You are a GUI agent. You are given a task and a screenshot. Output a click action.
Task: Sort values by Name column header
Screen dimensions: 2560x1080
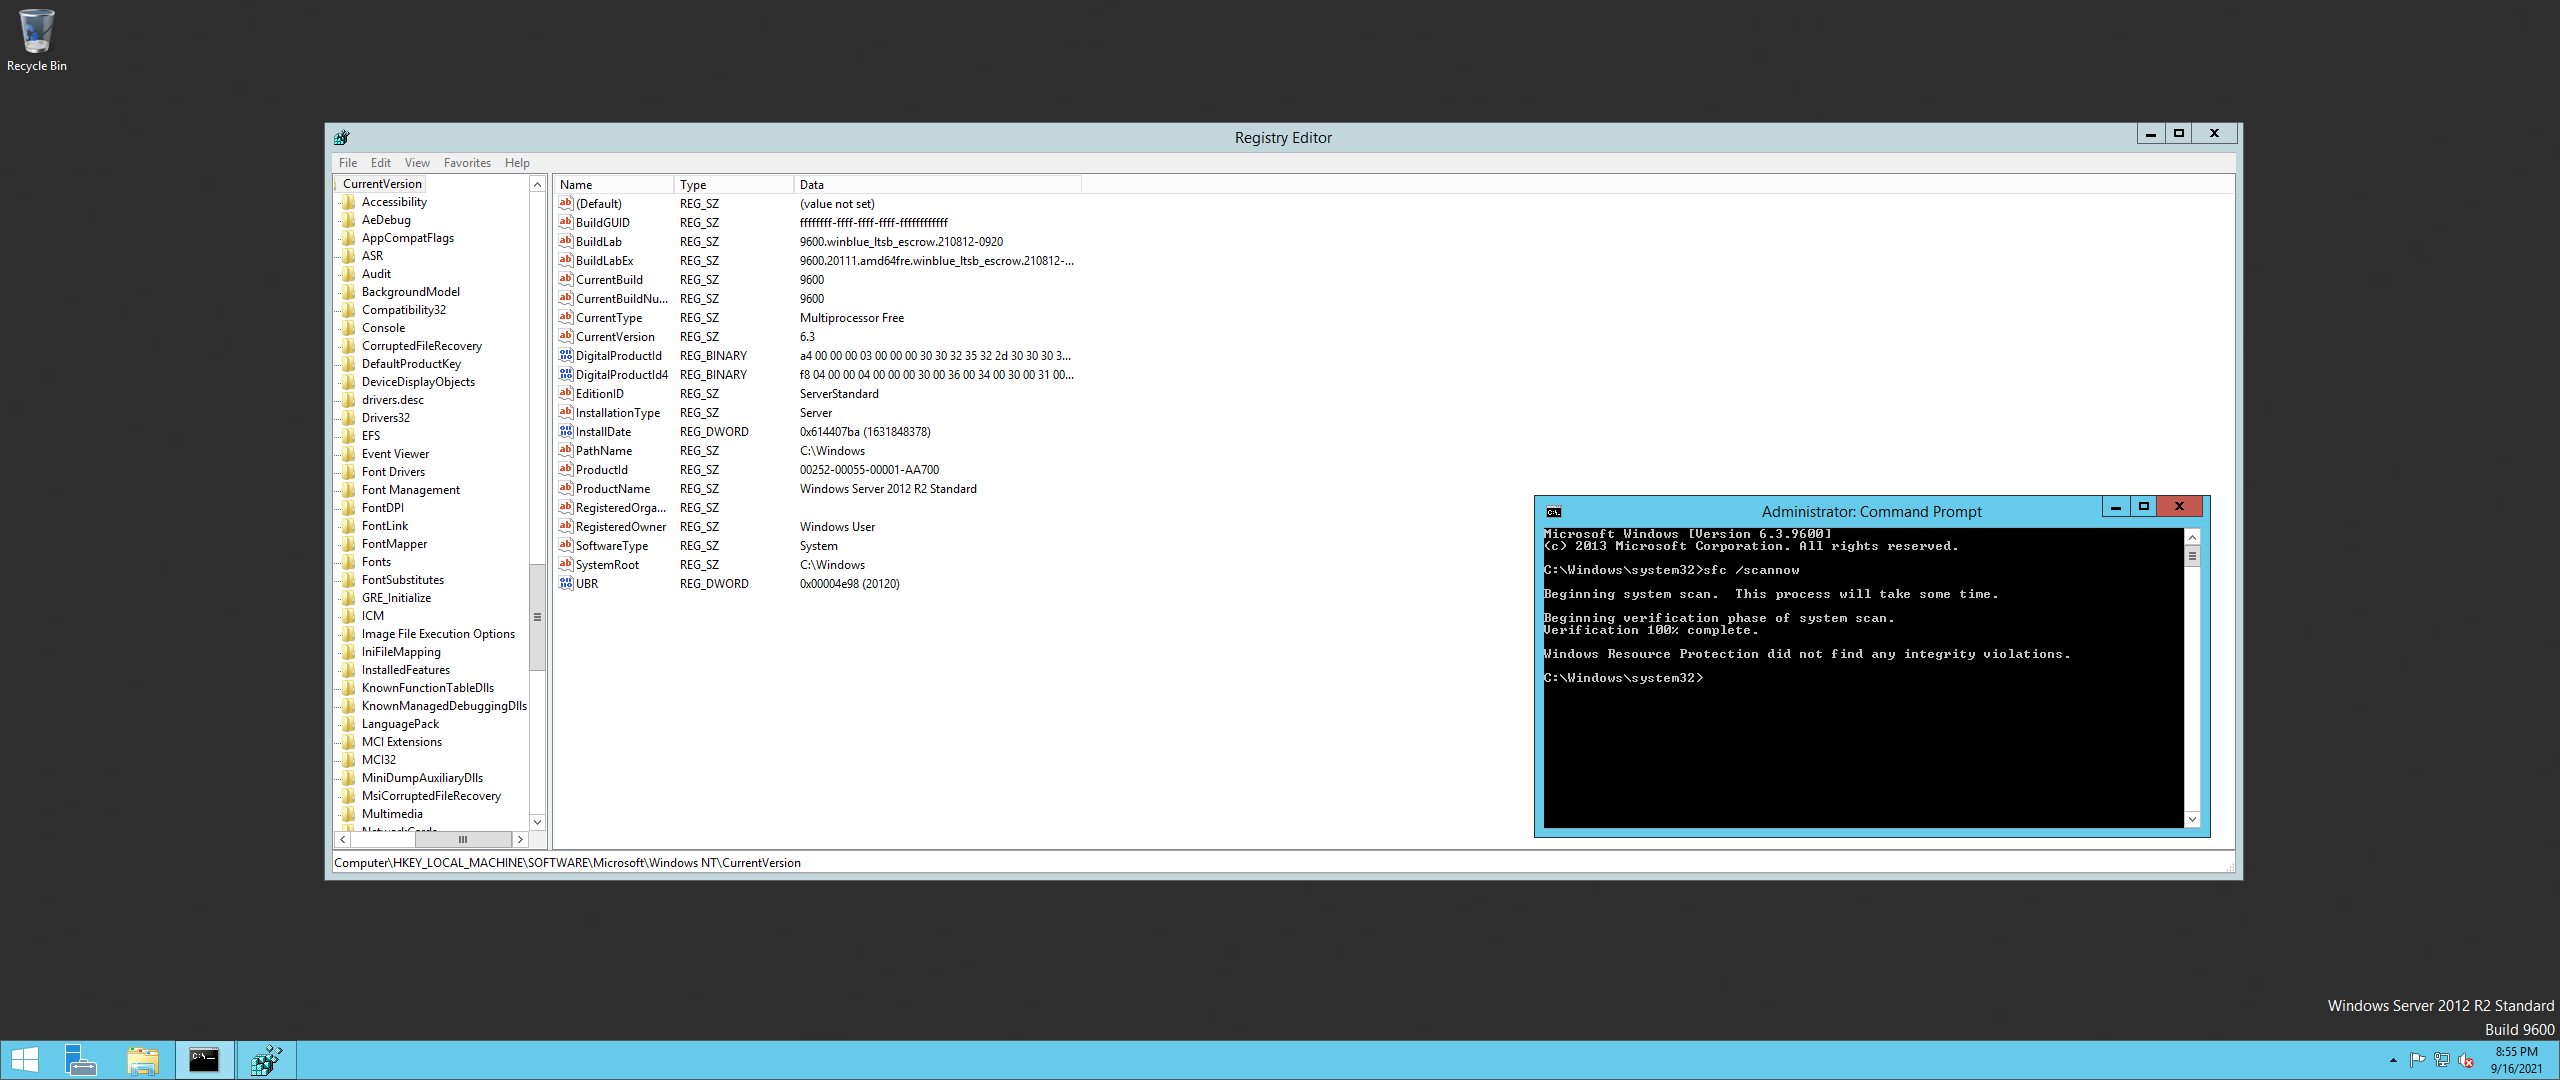(613, 185)
